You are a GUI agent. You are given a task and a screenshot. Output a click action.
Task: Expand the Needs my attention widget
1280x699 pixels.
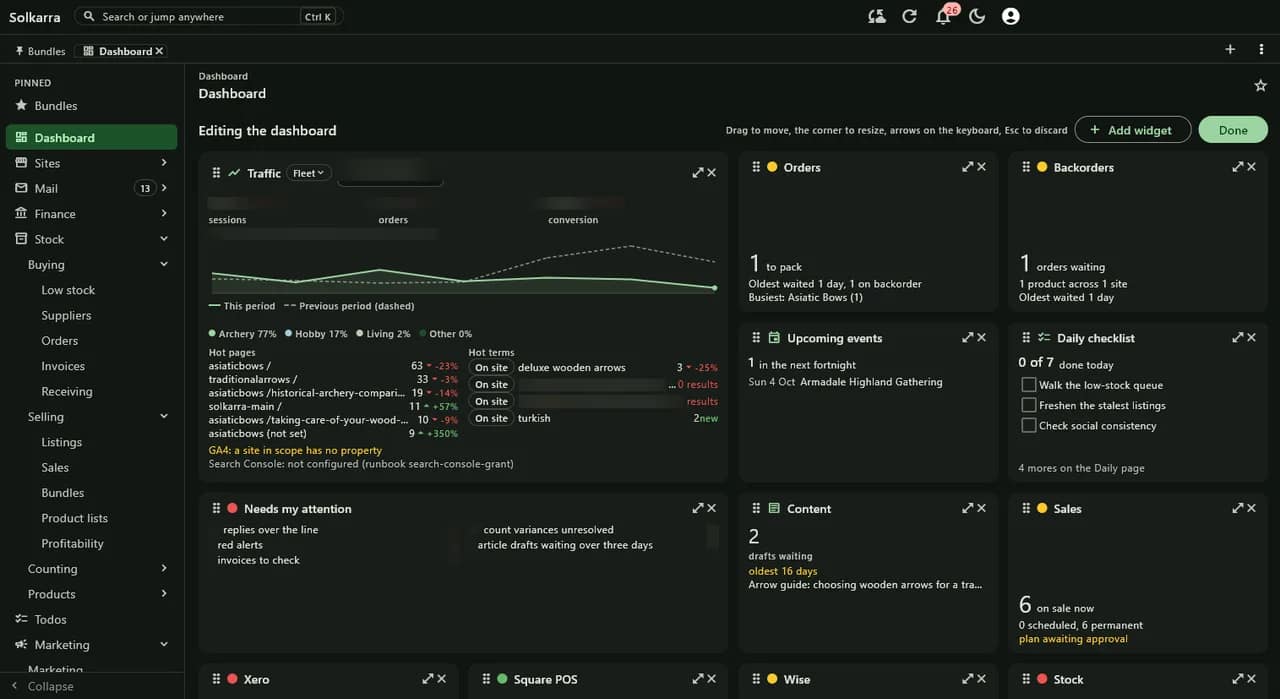click(x=698, y=508)
